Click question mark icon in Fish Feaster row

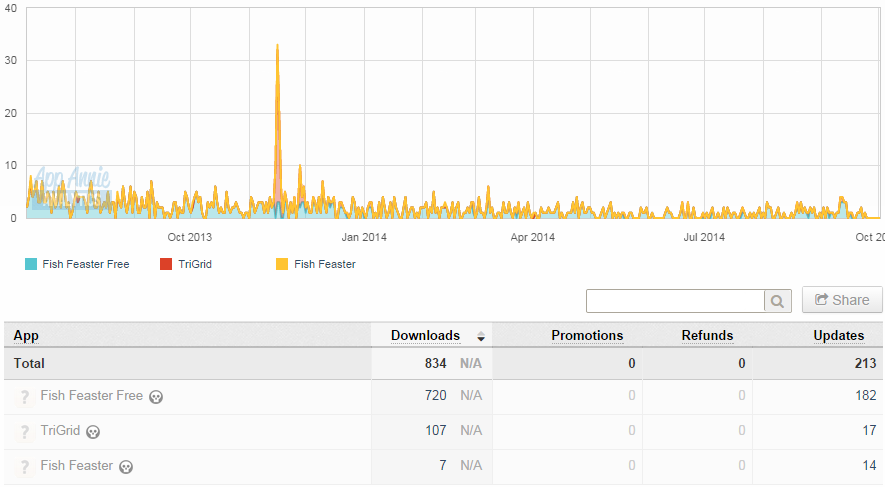(24, 467)
